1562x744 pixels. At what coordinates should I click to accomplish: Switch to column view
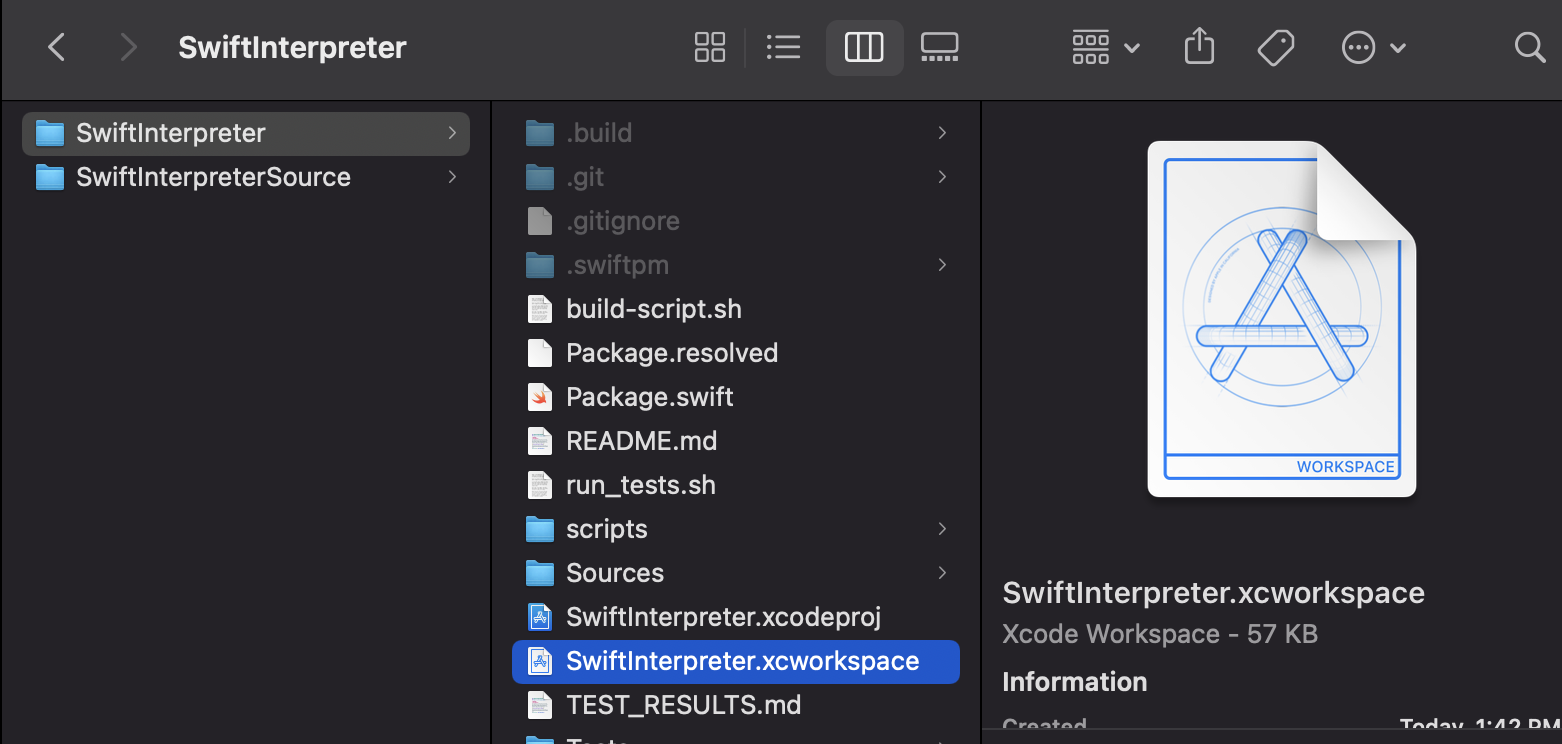(x=864, y=47)
